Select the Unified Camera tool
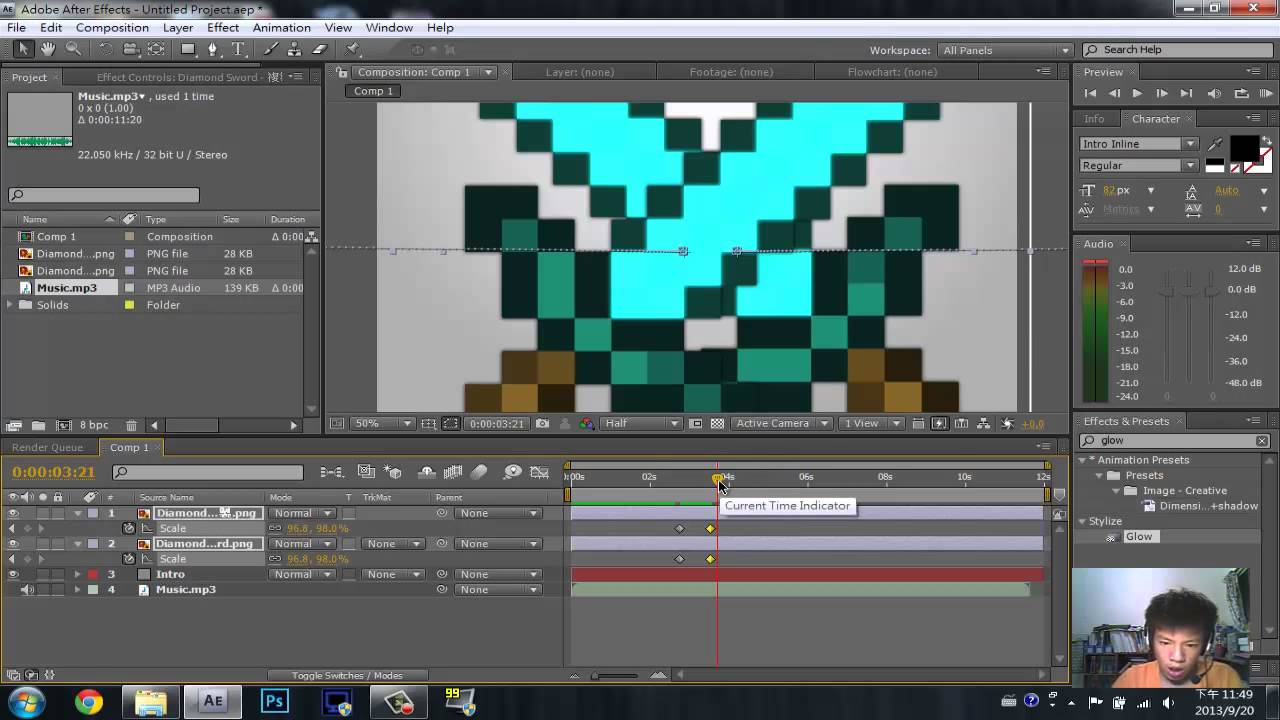1280x720 pixels. pyautogui.click(x=131, y=49)
